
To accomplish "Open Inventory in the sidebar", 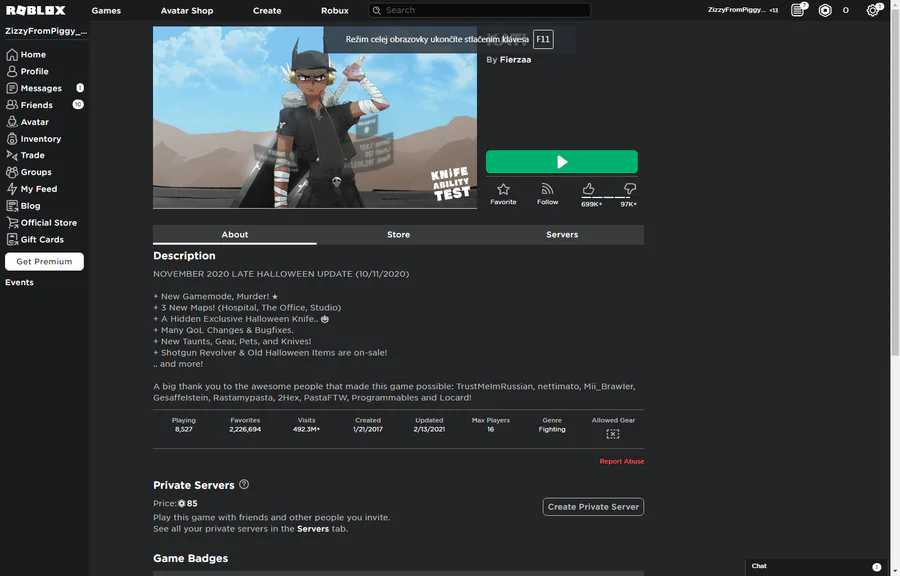I will click(x=34, y=139).
